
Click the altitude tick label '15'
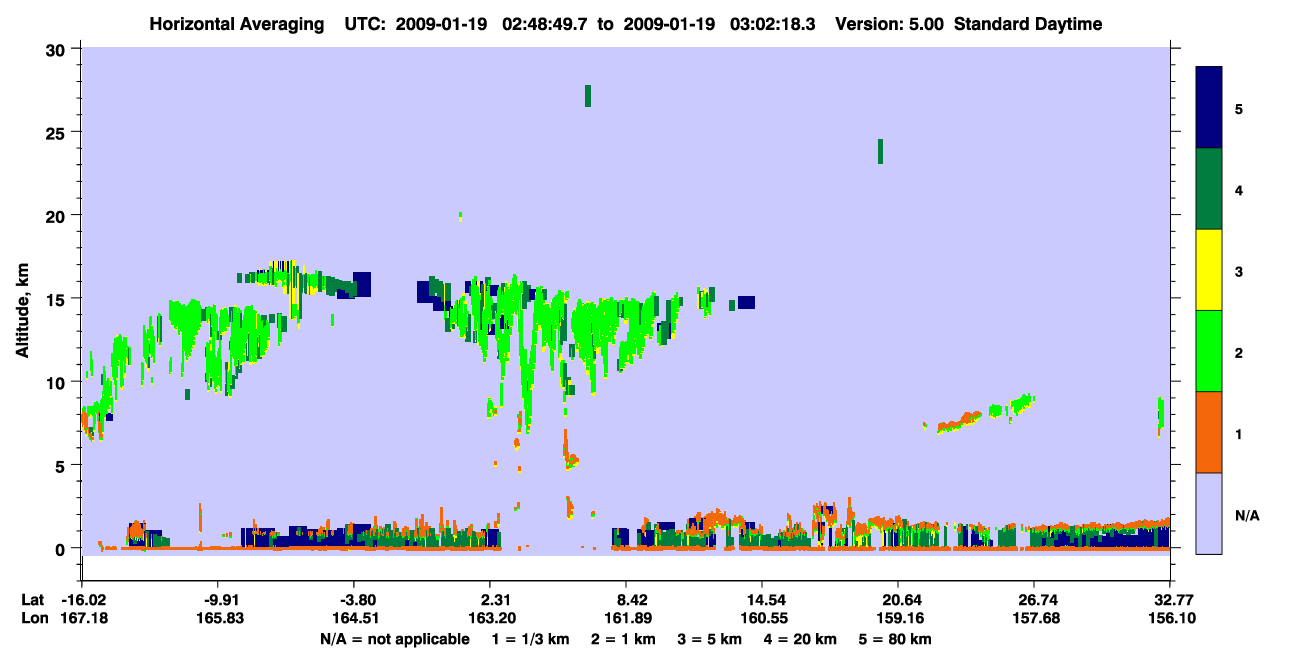tap(57, 299)
